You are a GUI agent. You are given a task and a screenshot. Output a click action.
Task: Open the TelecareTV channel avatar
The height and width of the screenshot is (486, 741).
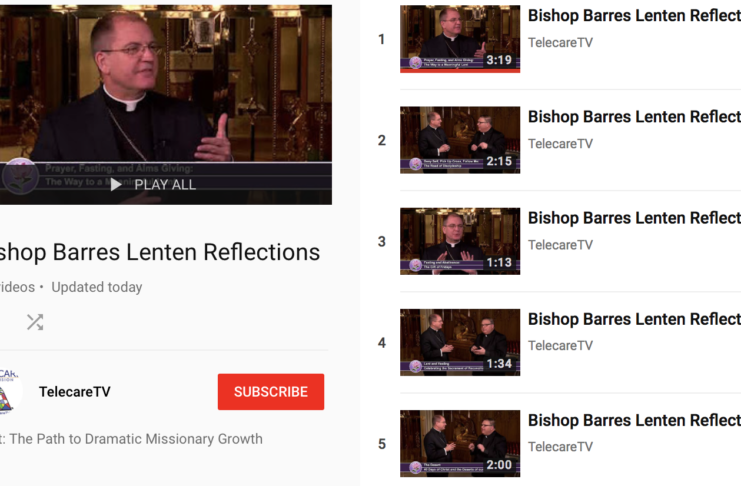9,391
